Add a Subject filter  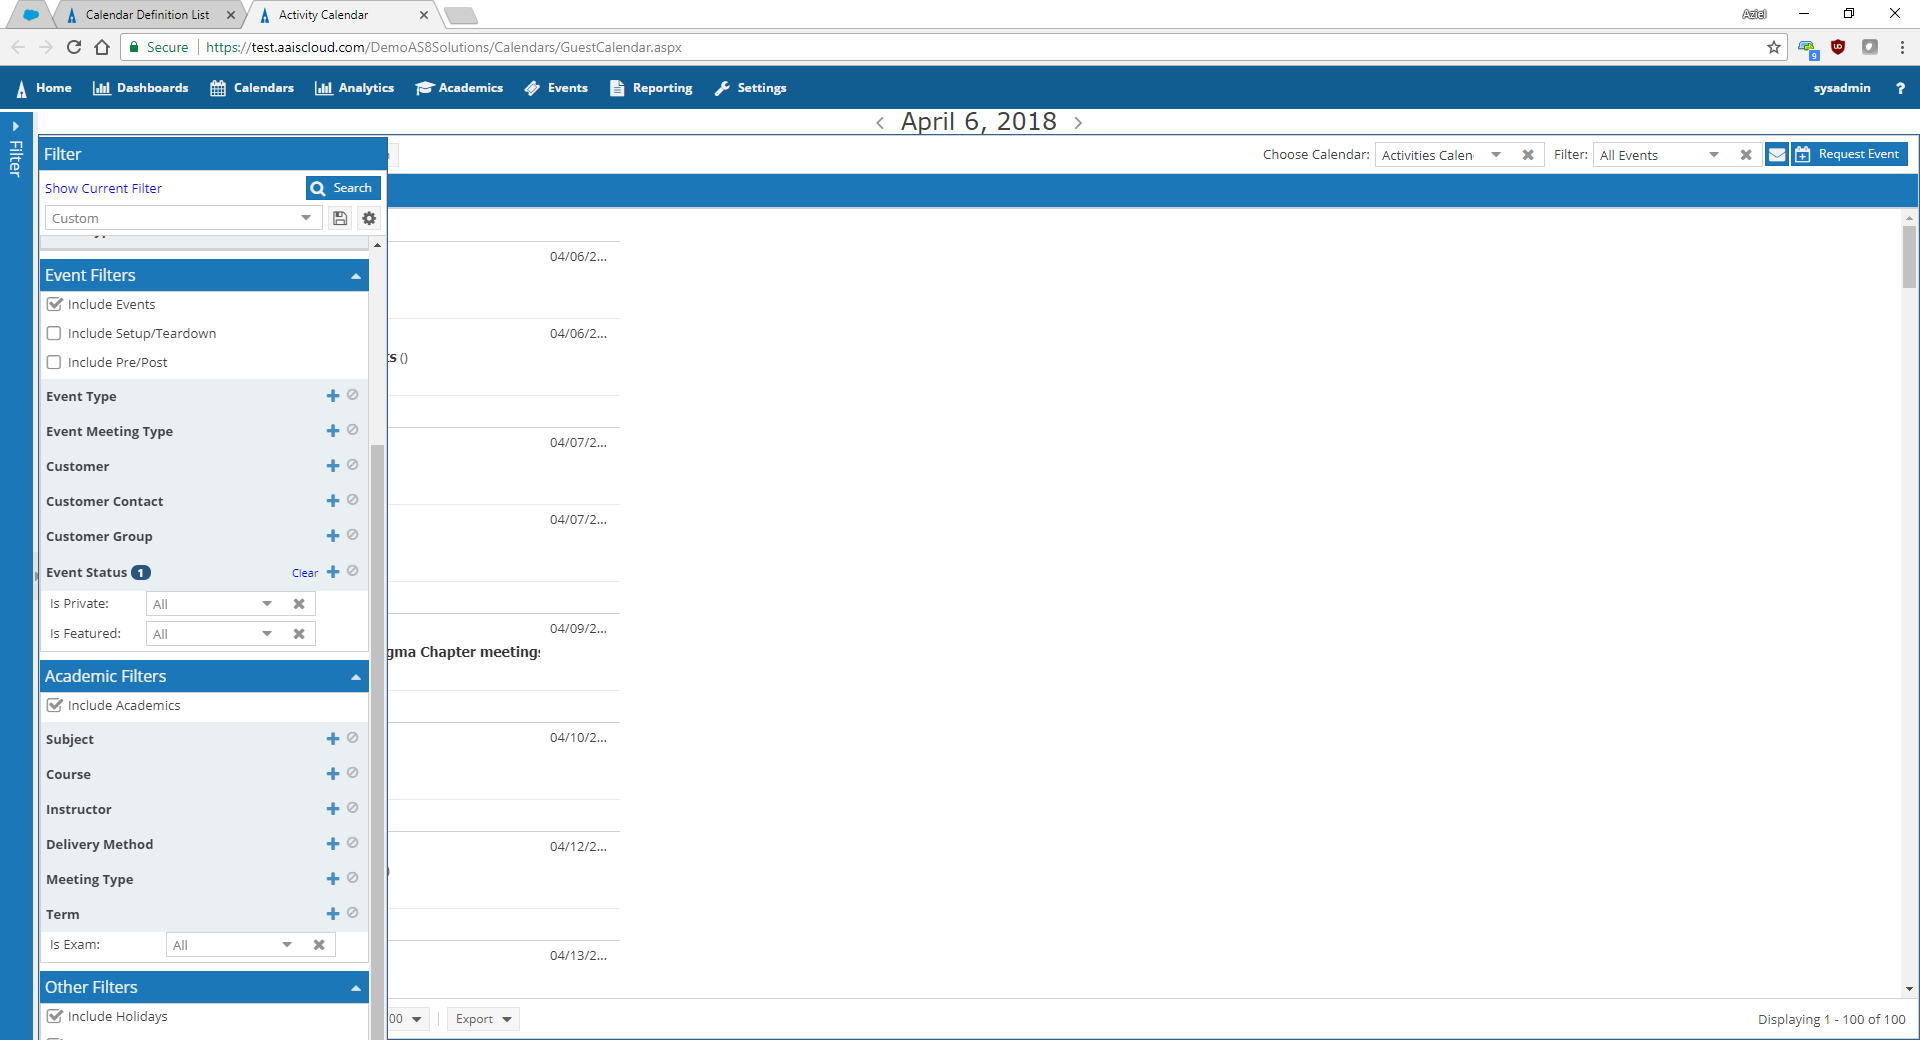coord(333,739)
